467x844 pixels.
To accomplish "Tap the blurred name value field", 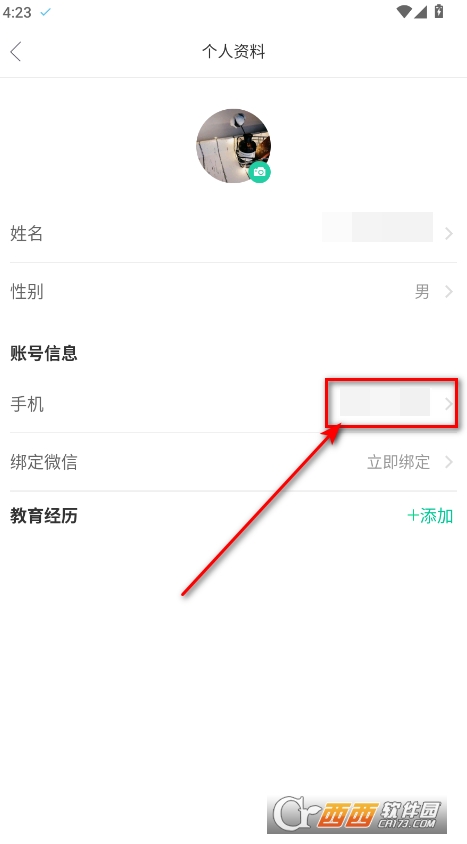I will pos(378,227).
